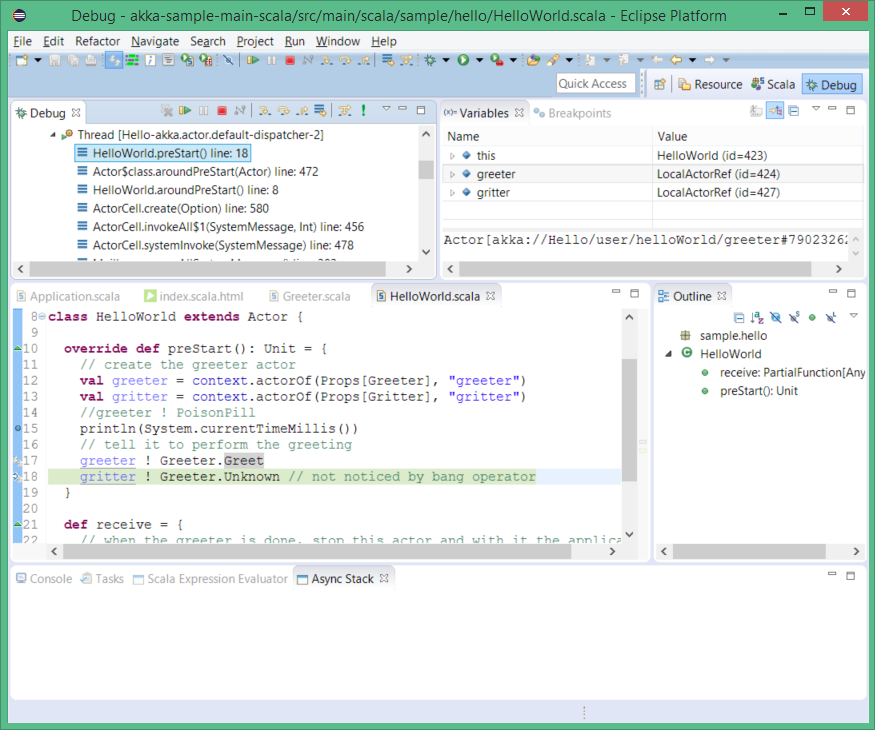This screenshot has width=875, height=730.
Task: Toggle Hide Static Members in Outline
Action: pos(793,317)
